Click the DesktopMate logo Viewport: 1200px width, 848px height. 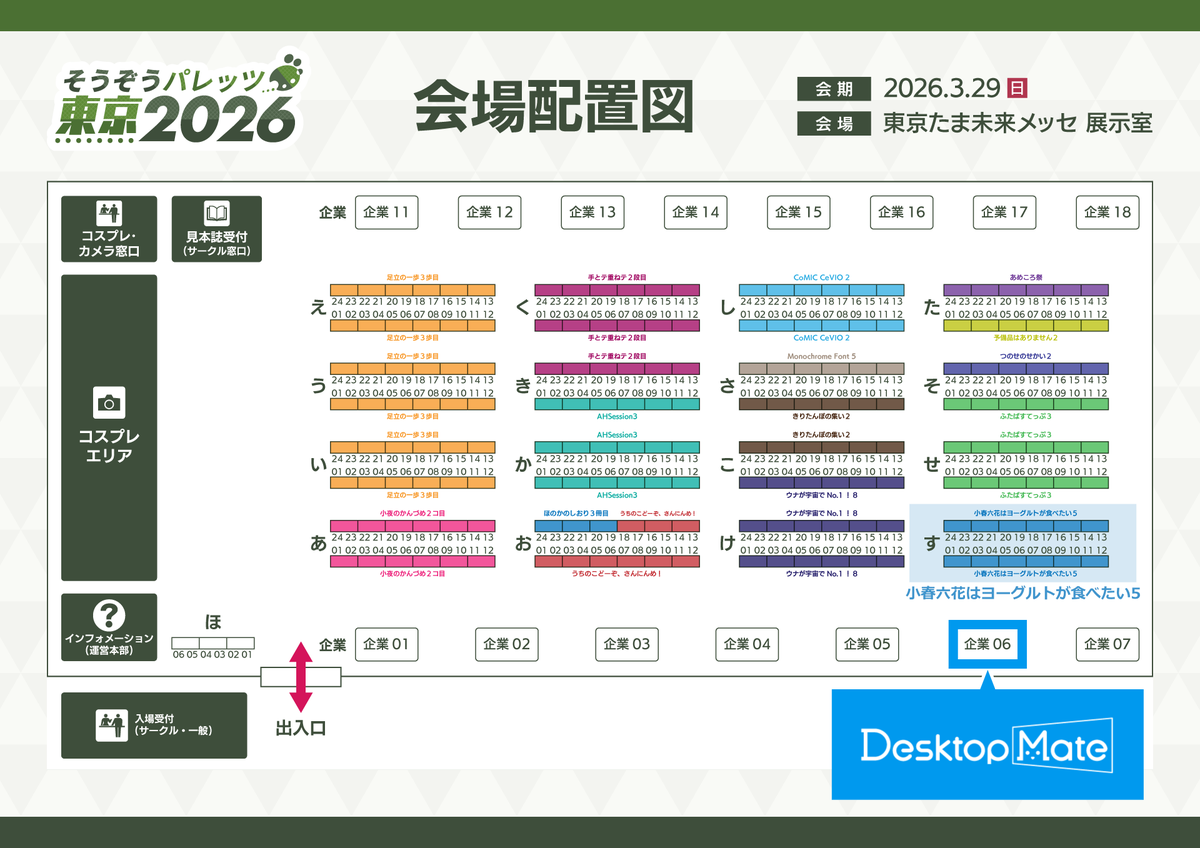point(985,745)
